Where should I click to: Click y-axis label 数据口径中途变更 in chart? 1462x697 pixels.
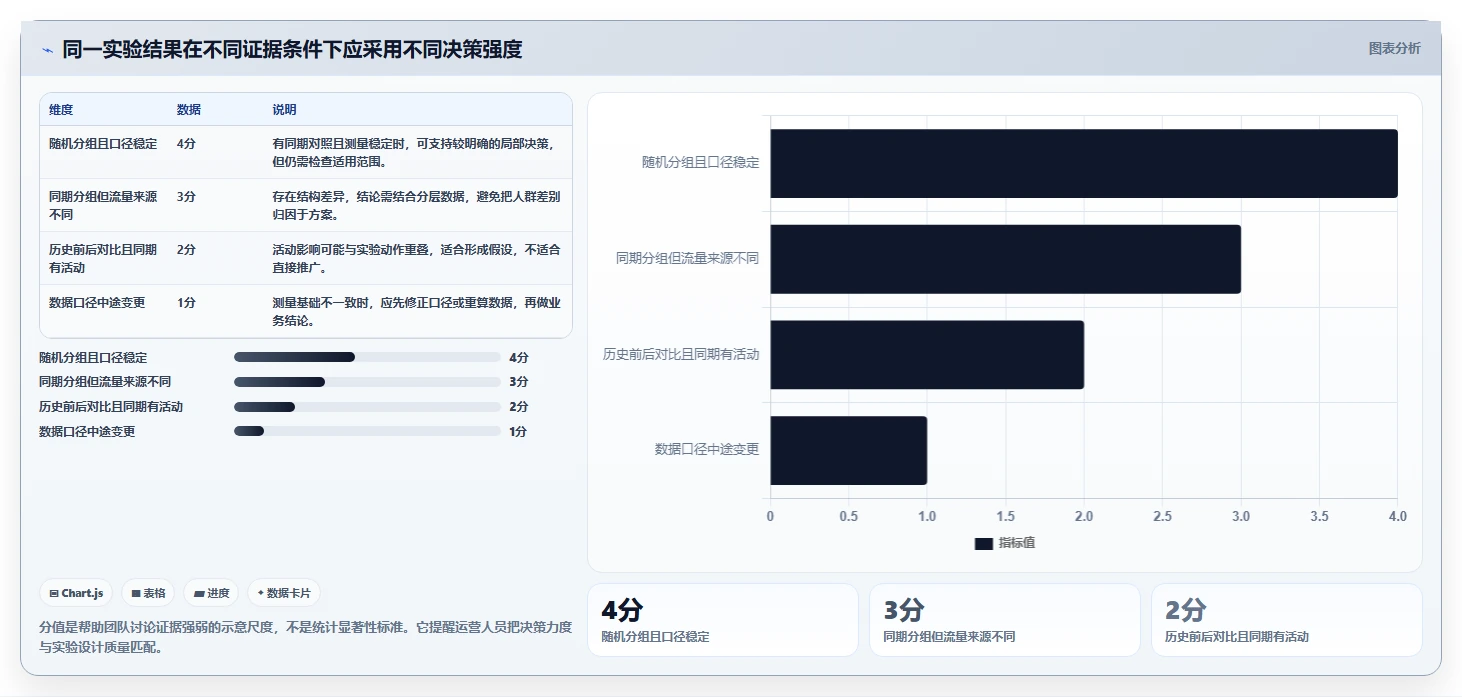pyautogui.click(x=707, y=450)
